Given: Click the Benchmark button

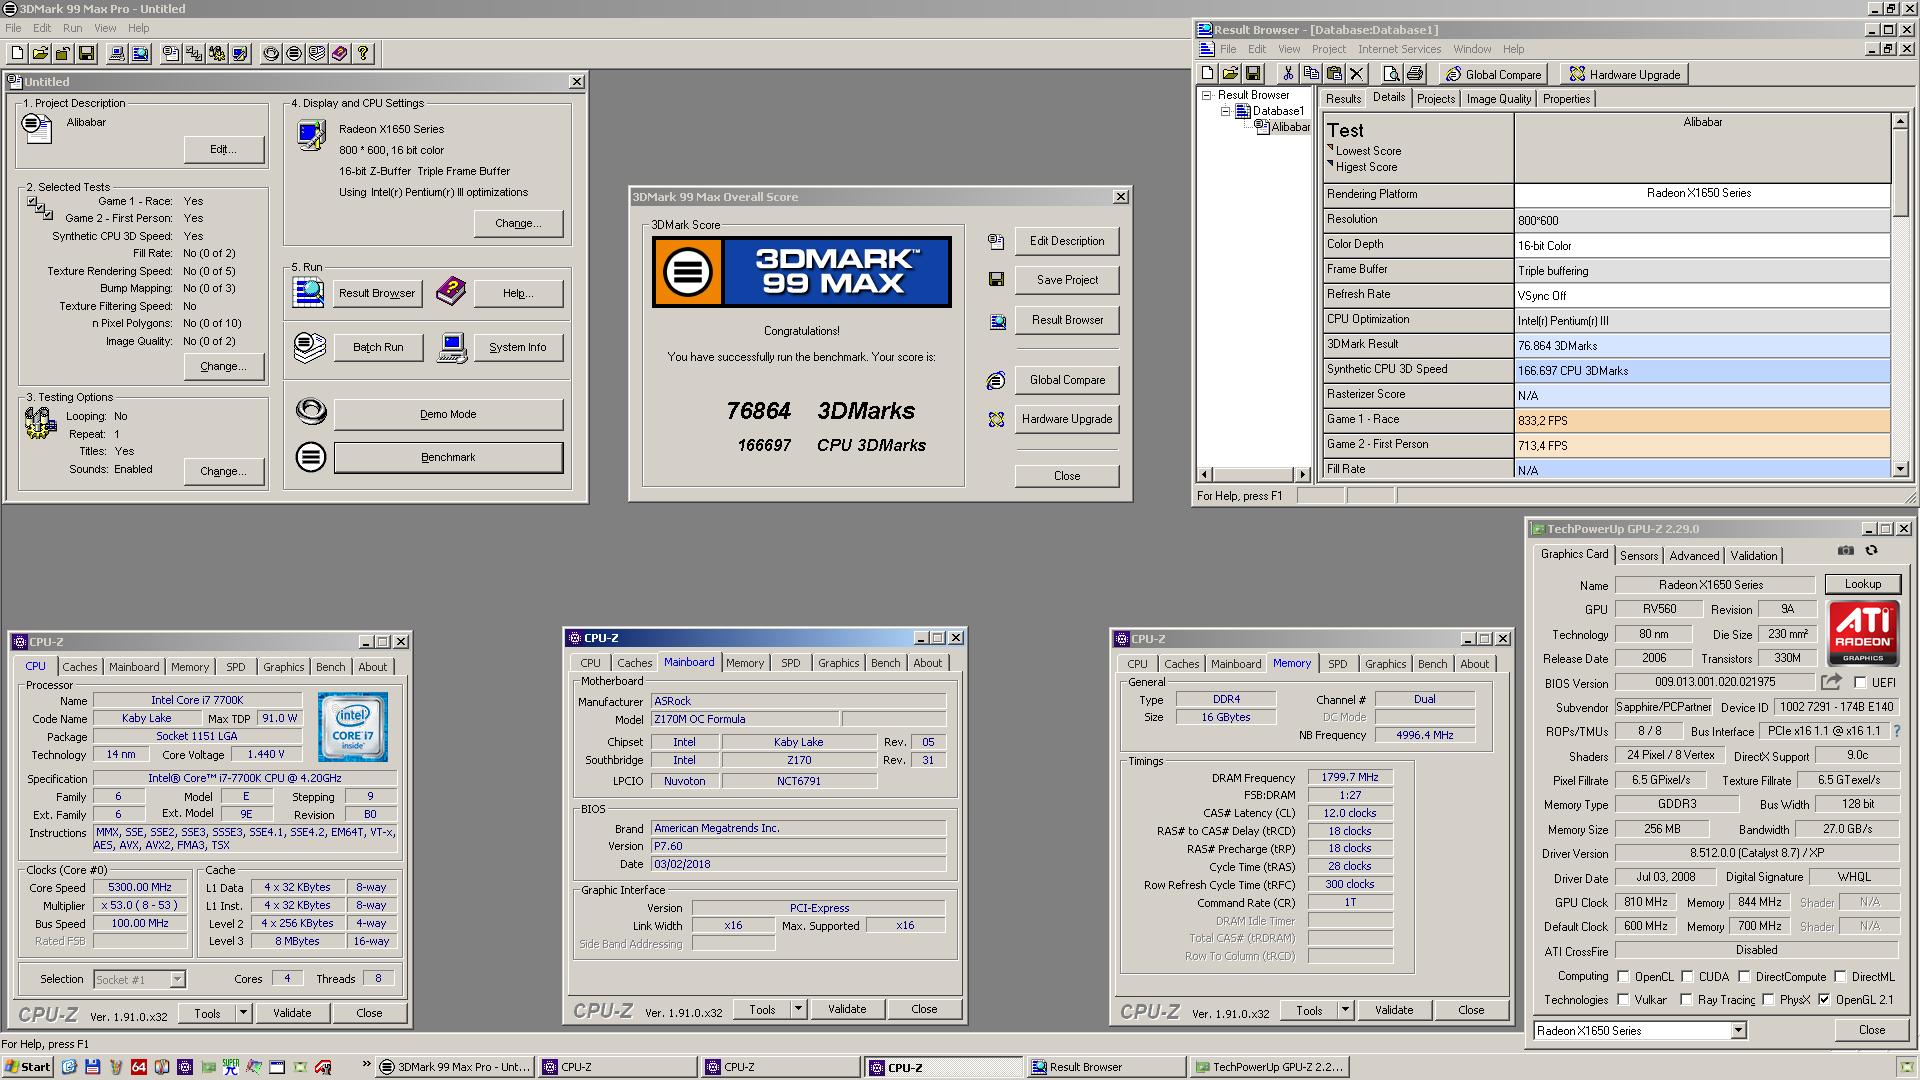Looking at the screenshot, I should (x=448, y=457).
